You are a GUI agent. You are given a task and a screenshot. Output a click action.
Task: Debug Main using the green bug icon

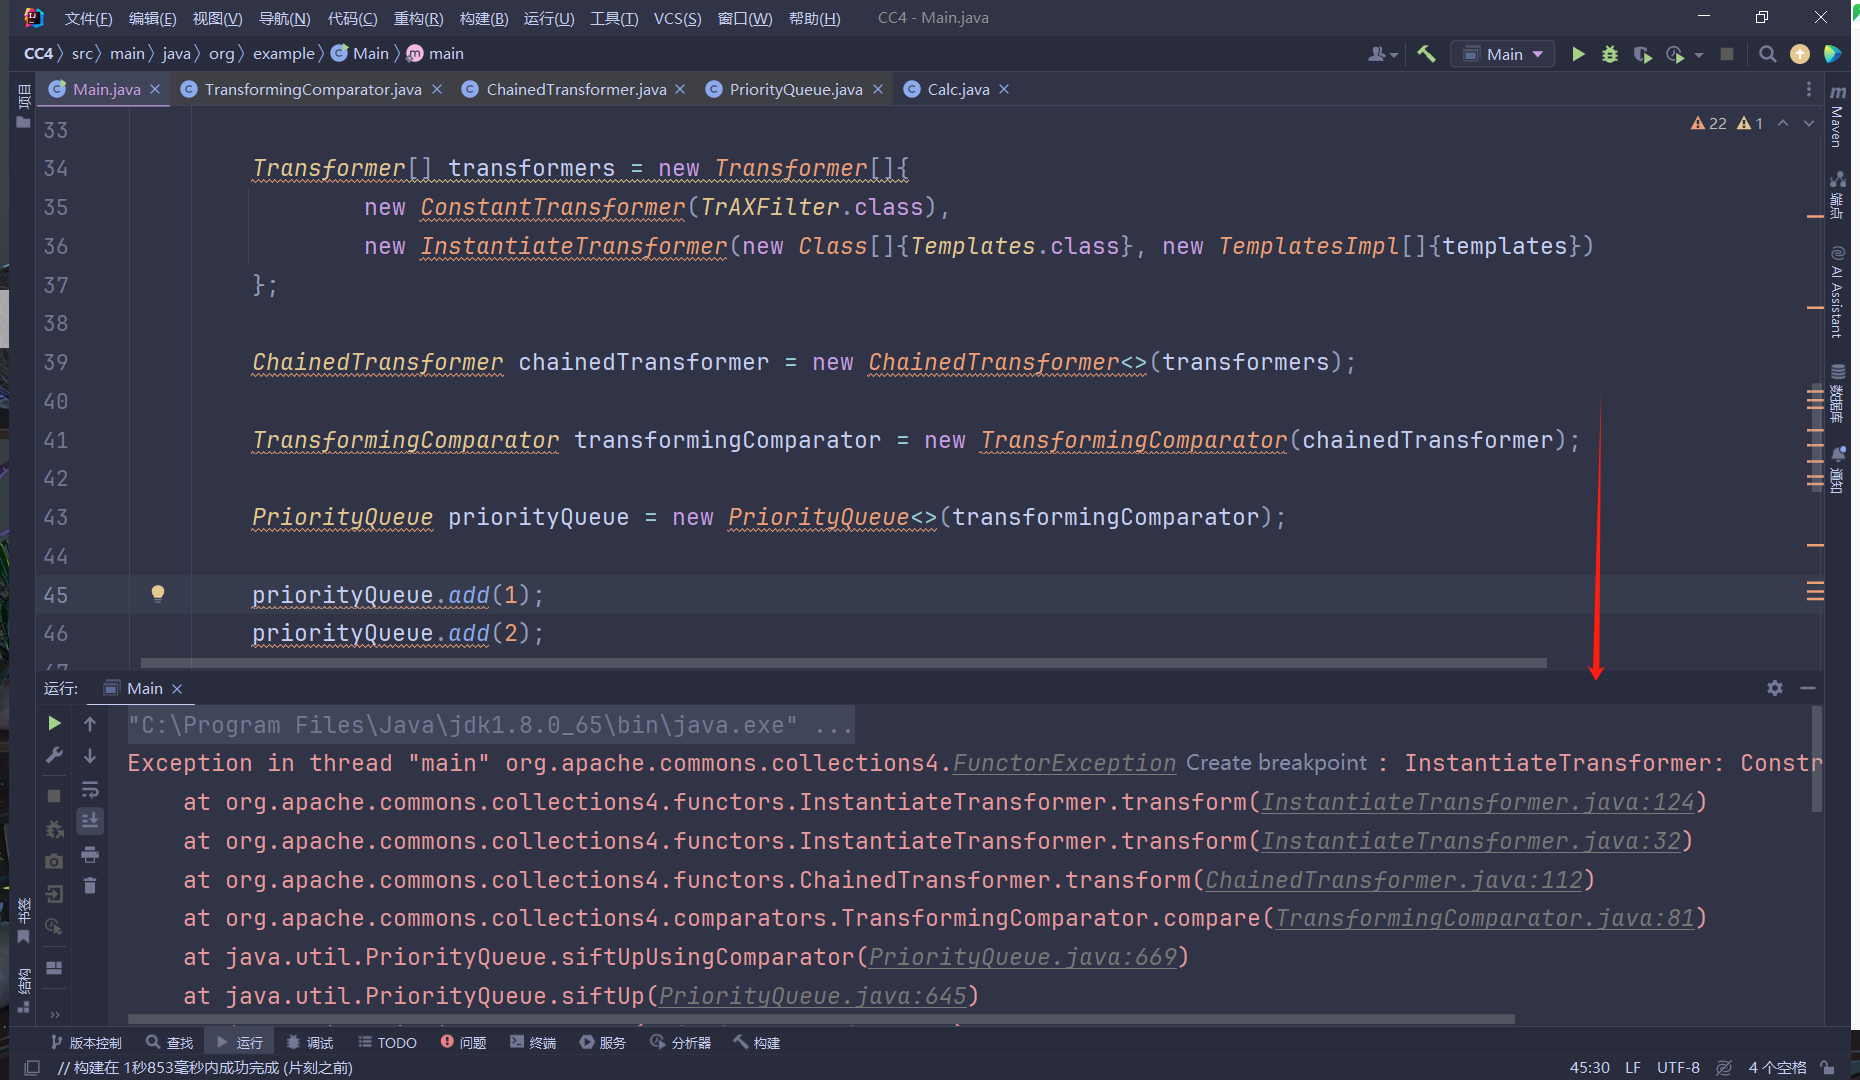(1609, 54)
